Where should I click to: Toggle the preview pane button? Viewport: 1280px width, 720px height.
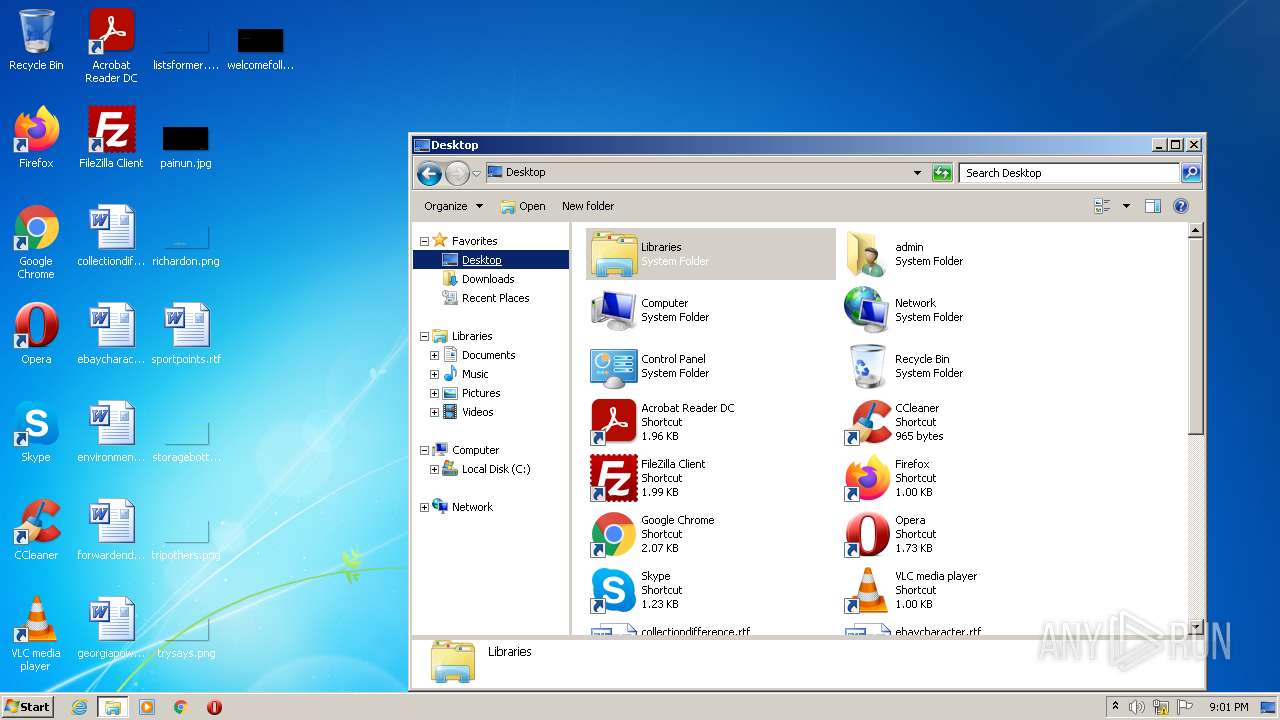pos(1152,206)
